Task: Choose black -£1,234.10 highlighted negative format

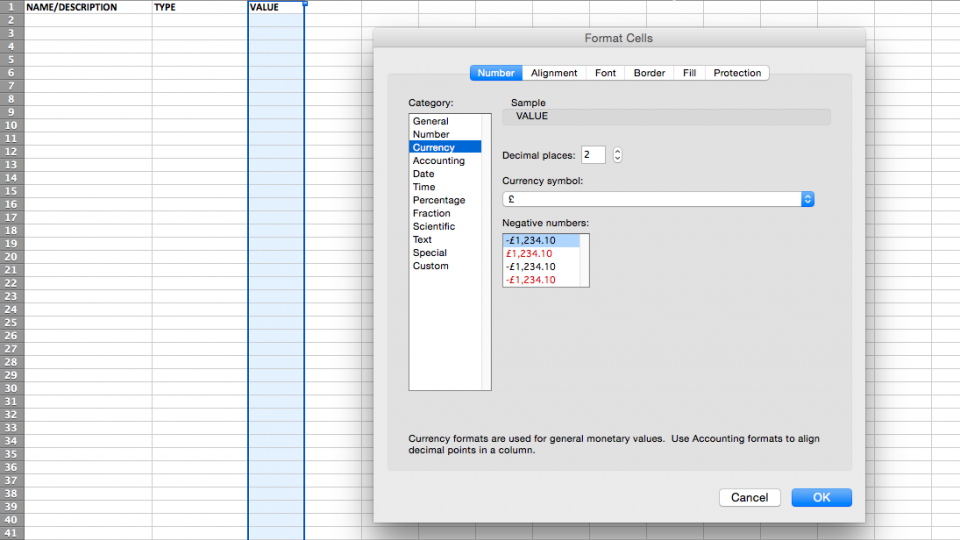Action: [541, 241]
